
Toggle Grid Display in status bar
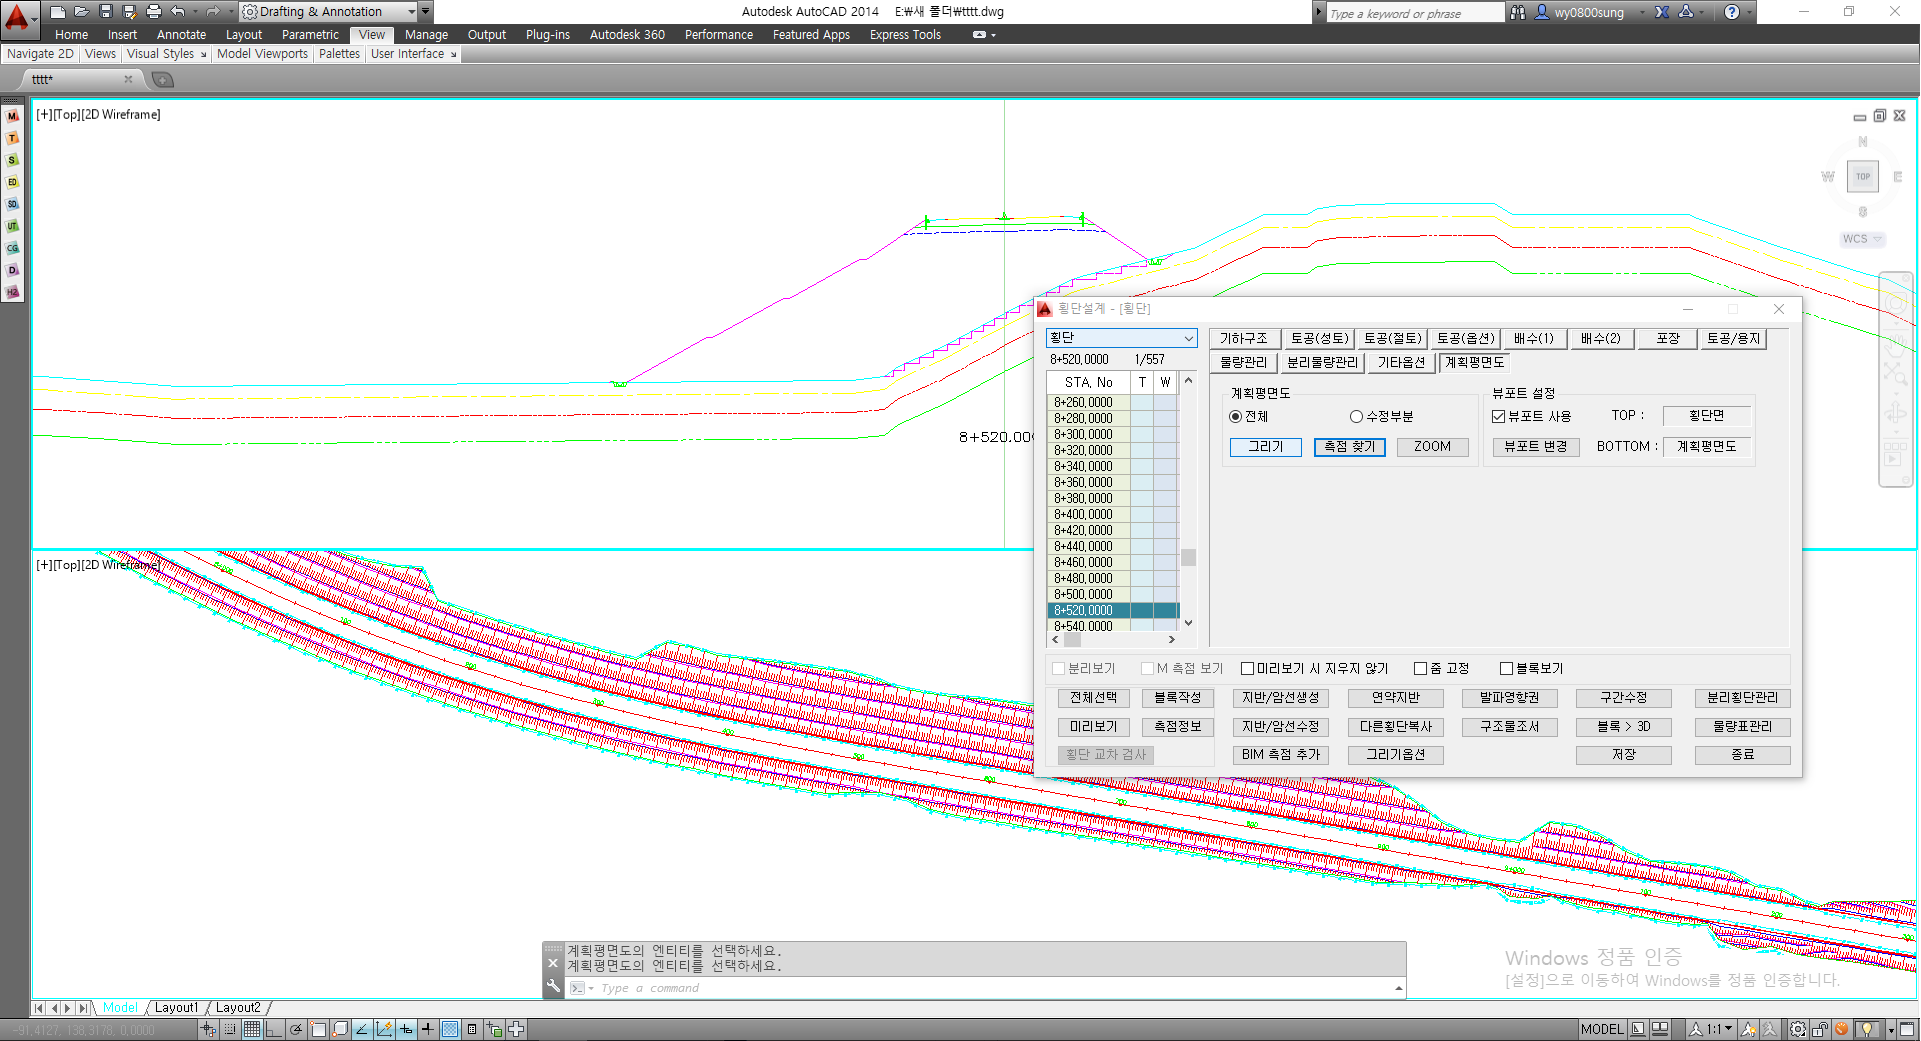click(x=252, y=1029)
